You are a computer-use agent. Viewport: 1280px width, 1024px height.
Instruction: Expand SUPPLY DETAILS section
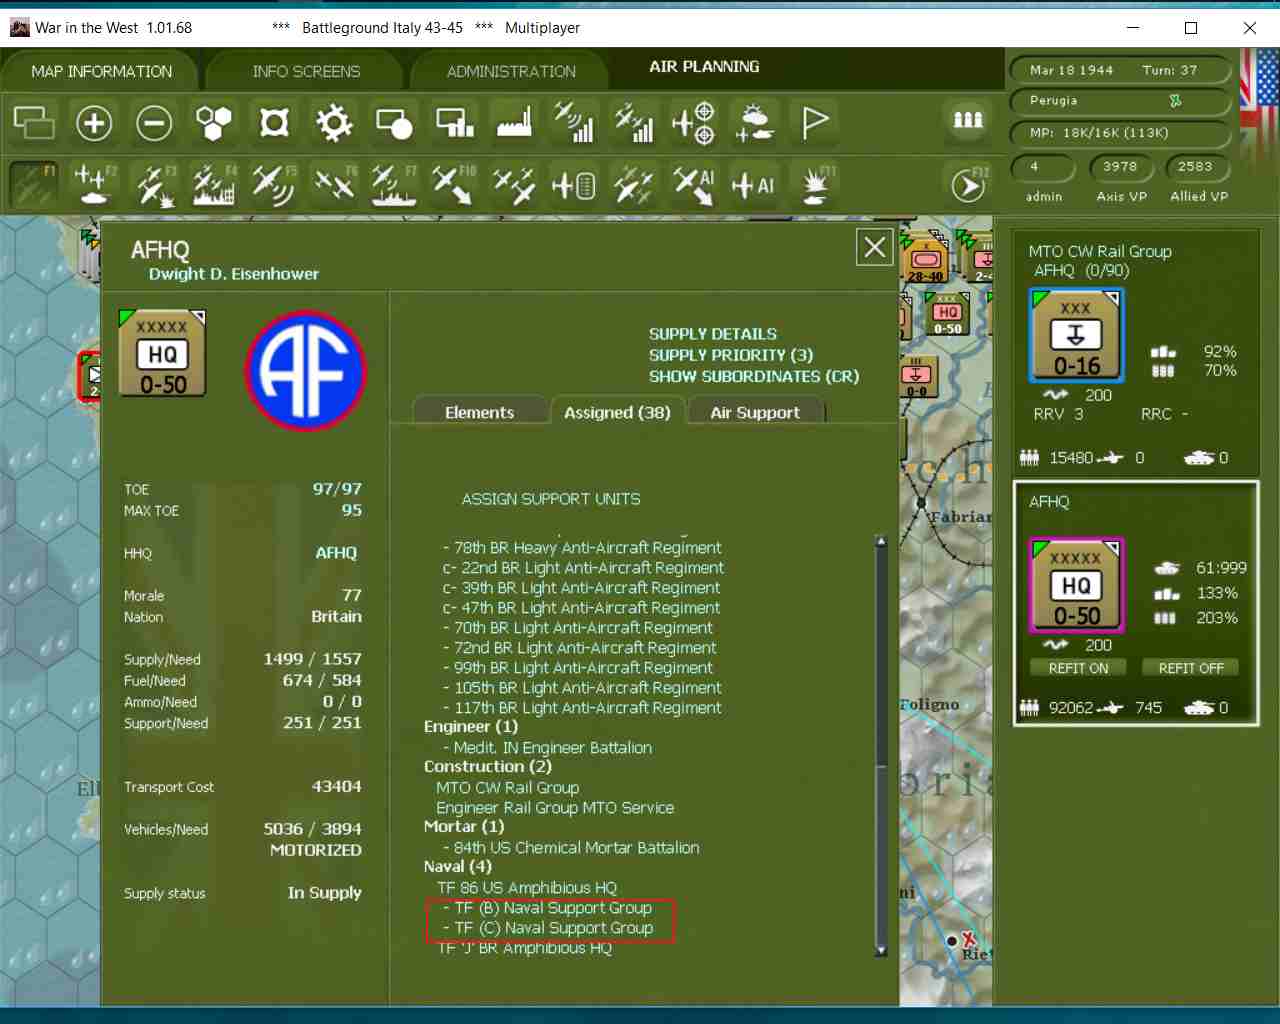tap(712, 334)
